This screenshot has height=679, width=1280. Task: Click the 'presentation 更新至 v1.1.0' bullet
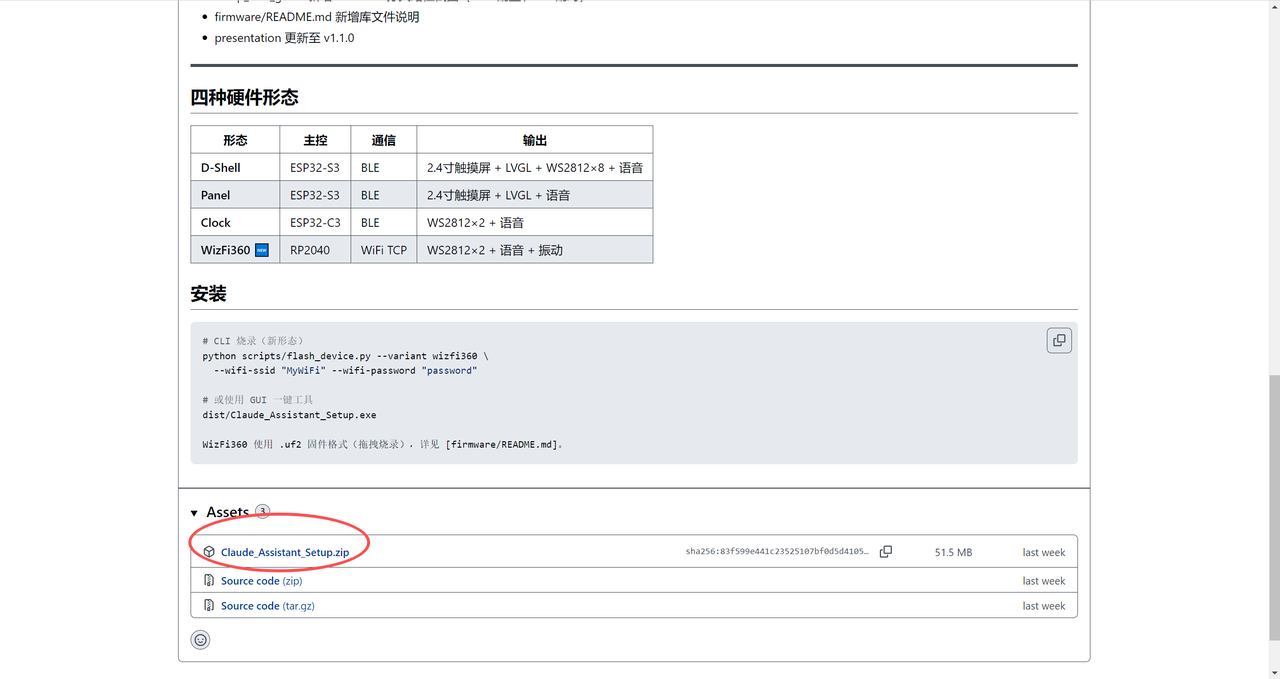[284, 38]
